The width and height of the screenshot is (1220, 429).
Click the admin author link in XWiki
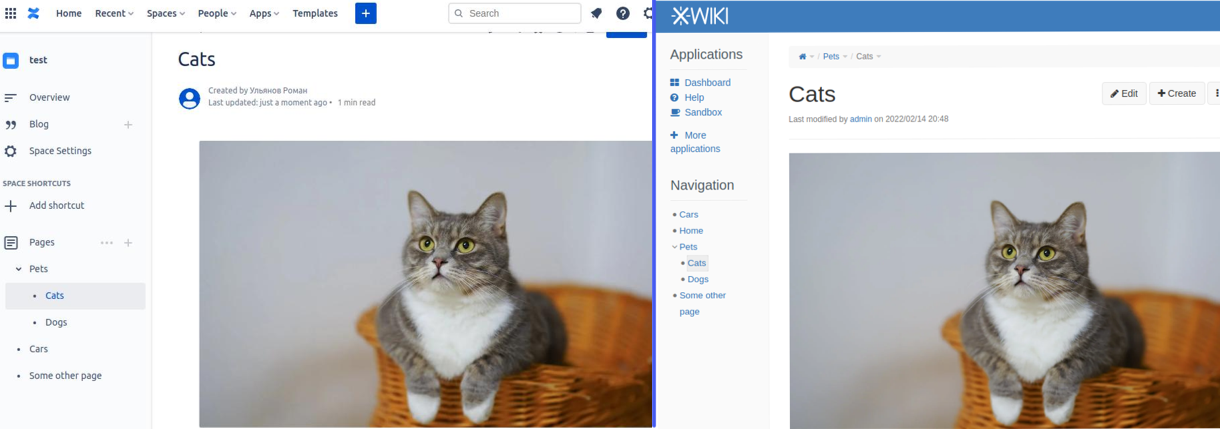pyautogui.click(x=861, y=119)
